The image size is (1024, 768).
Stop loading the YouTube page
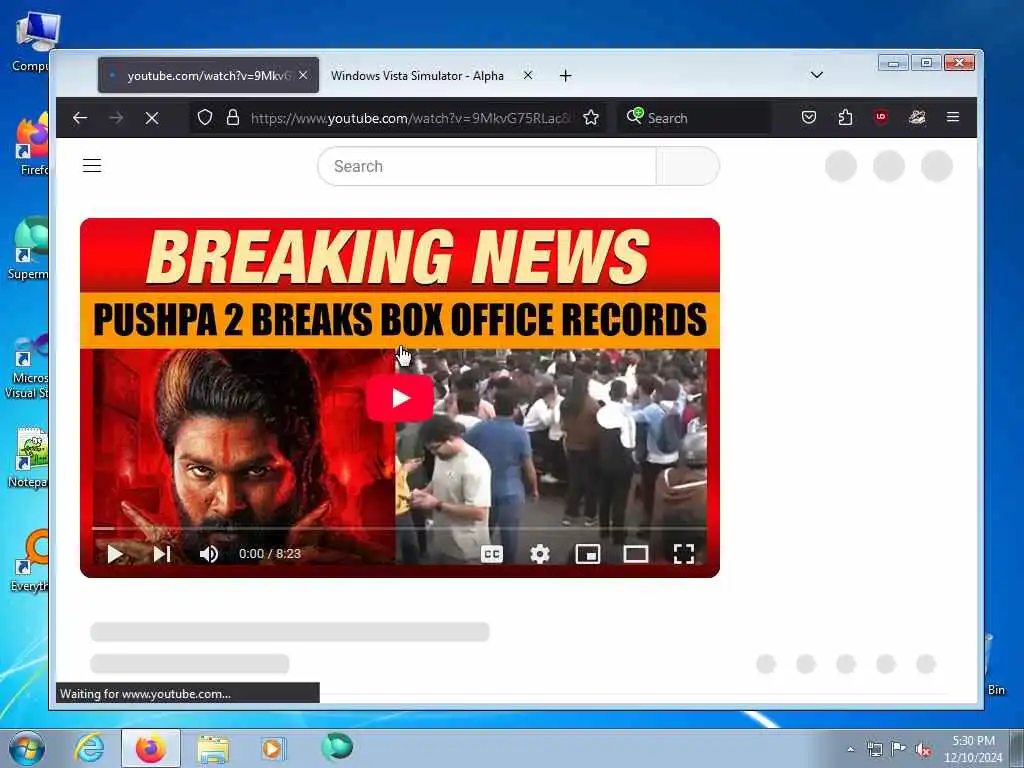[x=152, y=118]
